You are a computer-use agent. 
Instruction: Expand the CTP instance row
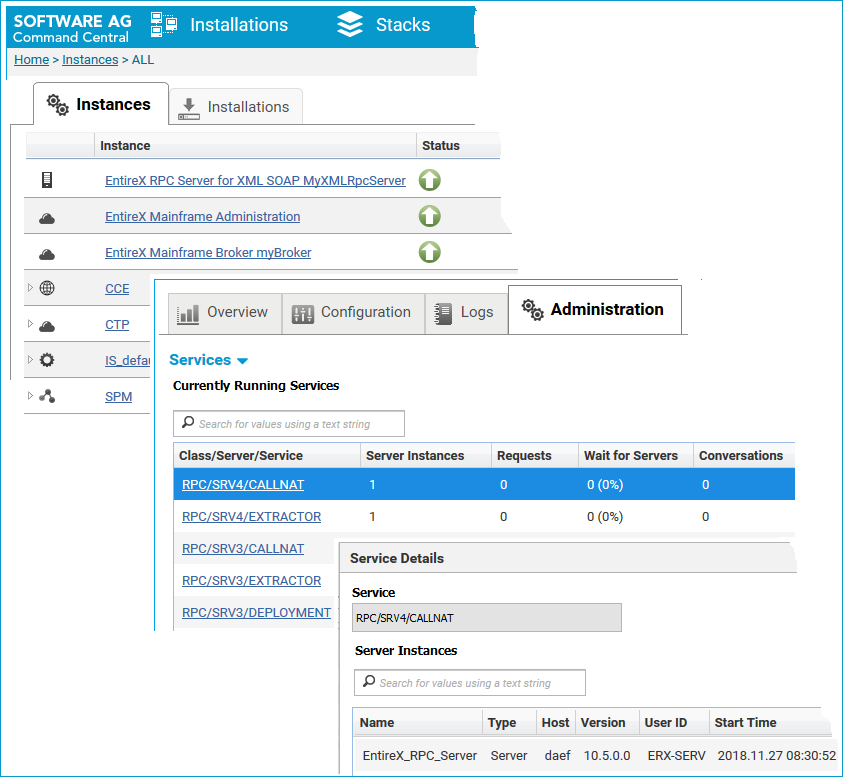[x=30, y=324]
